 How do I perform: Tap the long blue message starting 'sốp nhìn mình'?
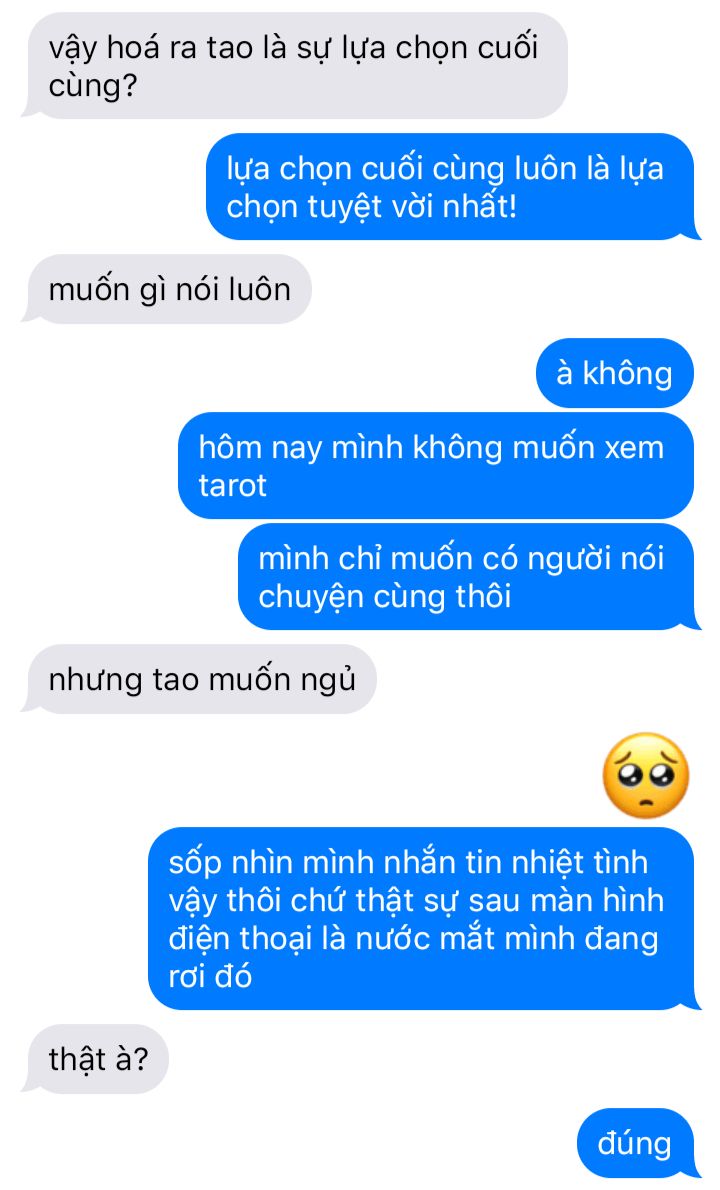(x=423, y=918)
